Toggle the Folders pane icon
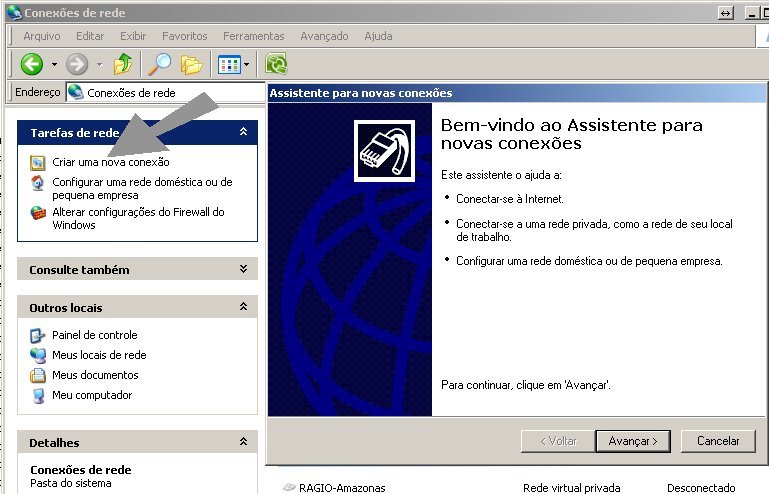The height and width of the screenshot is (494, 769). (191, 64)
